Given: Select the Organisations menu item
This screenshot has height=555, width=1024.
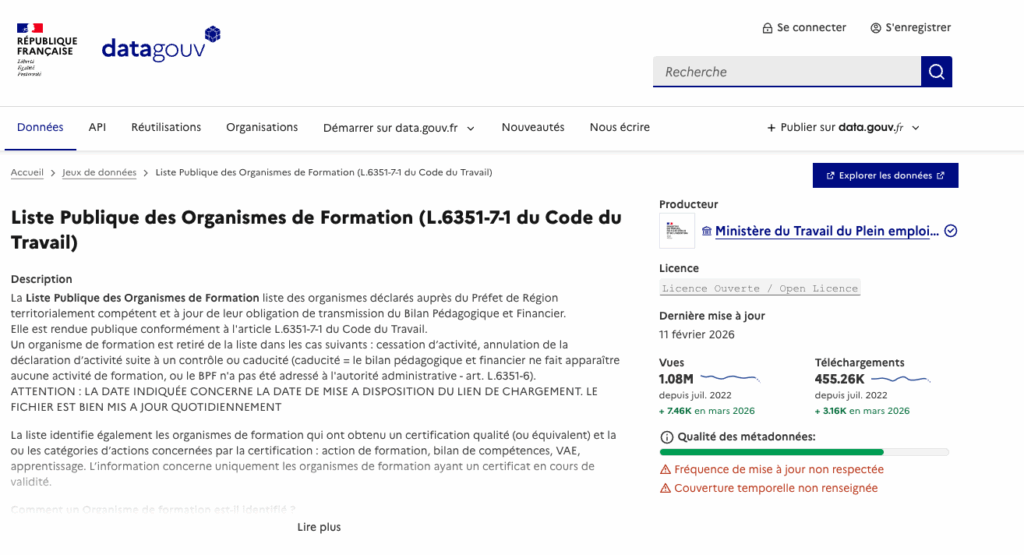Looking at the screenshot, I should click(262, 127).
